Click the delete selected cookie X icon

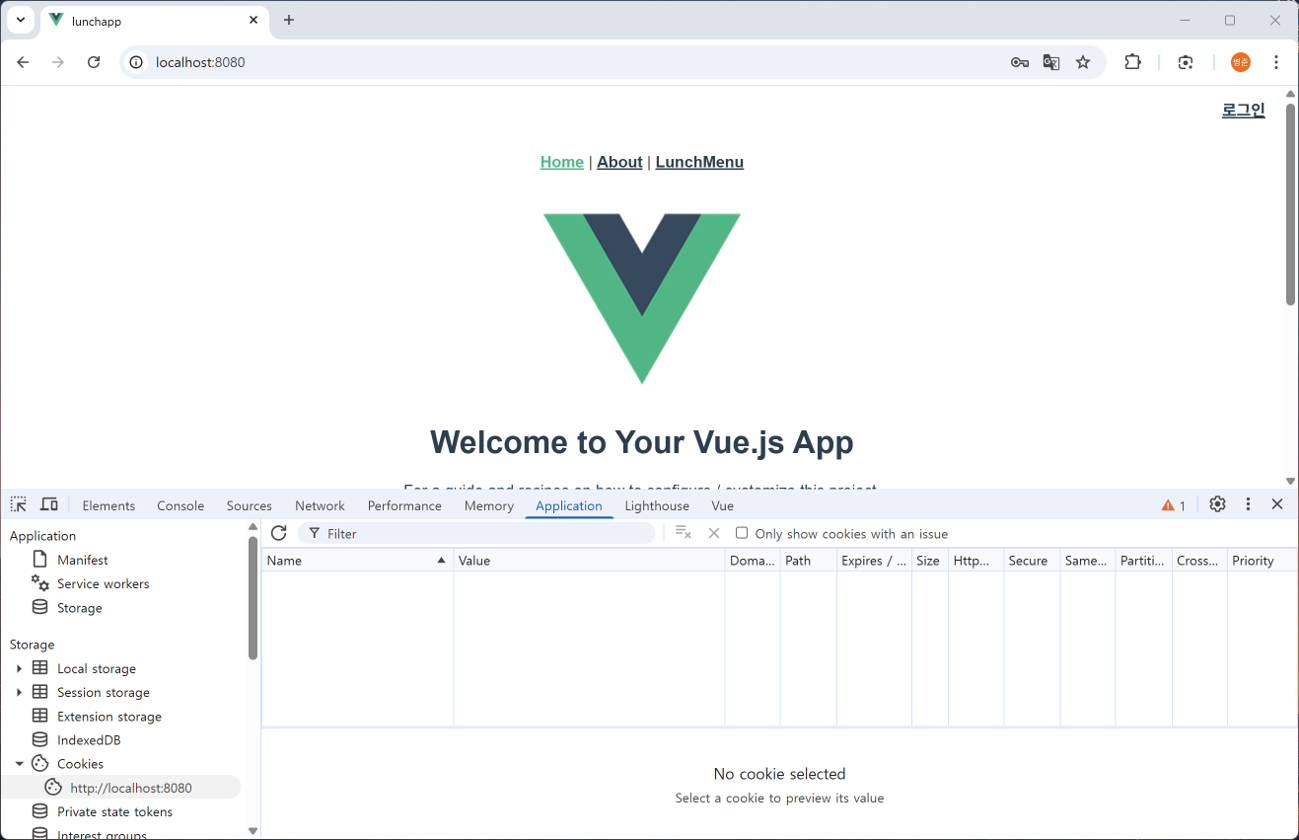click(714, 533)
